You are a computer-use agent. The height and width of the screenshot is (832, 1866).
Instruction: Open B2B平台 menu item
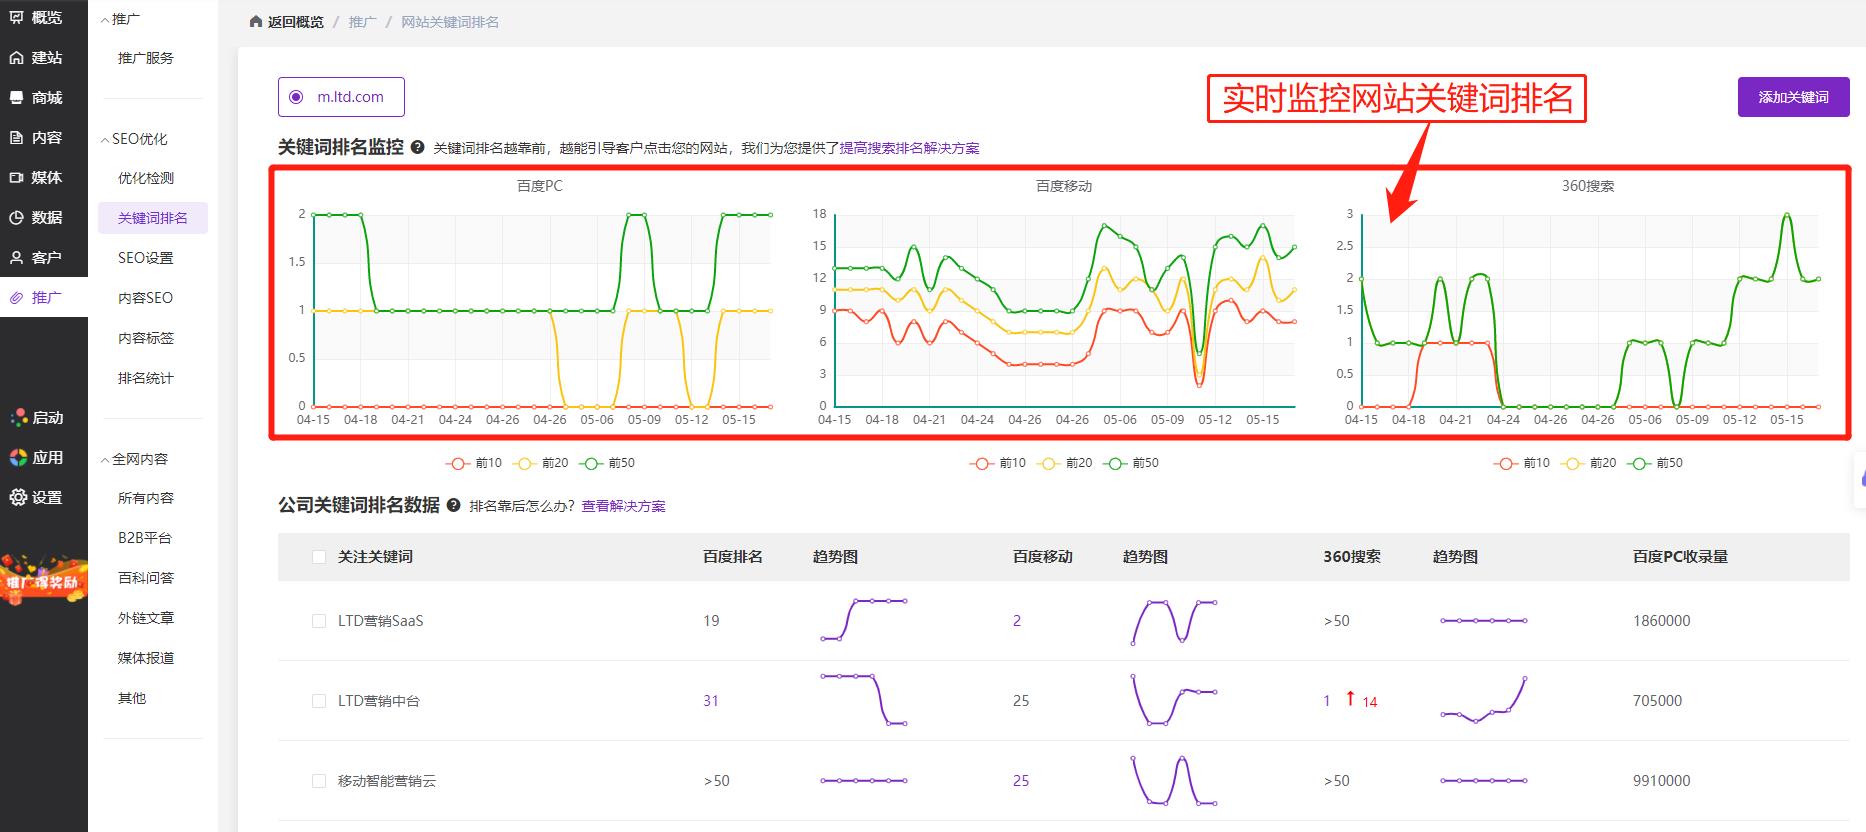(145, 538)
